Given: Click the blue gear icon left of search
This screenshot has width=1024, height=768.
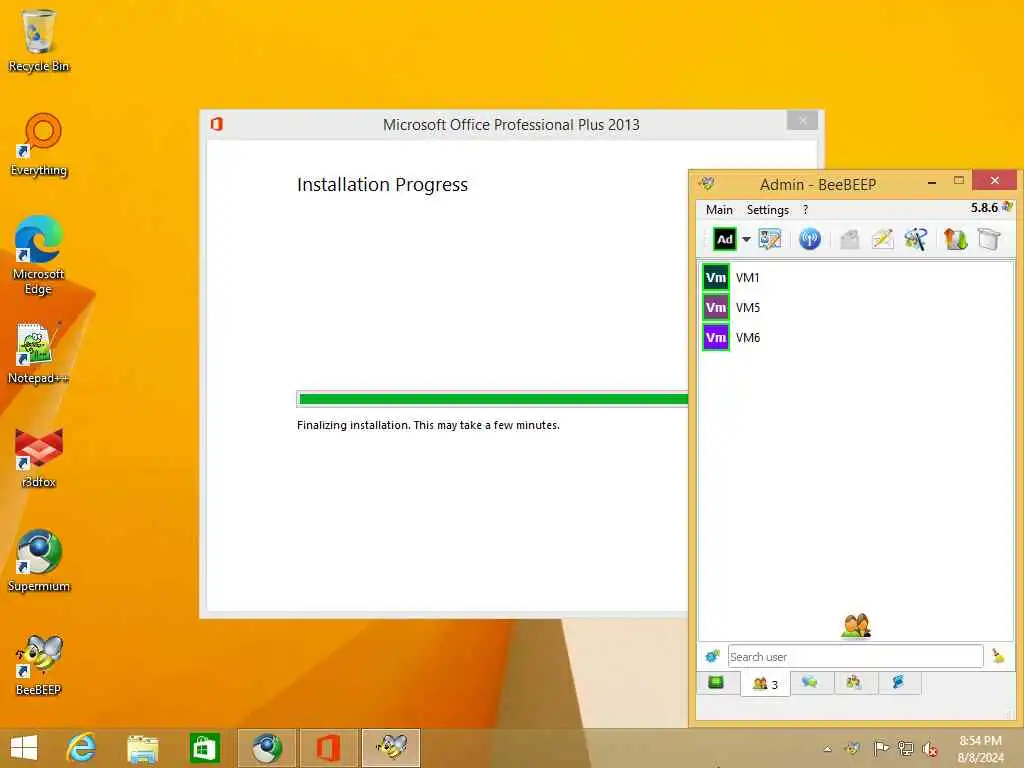Looking at the screenshot, I should pos(712,656).
